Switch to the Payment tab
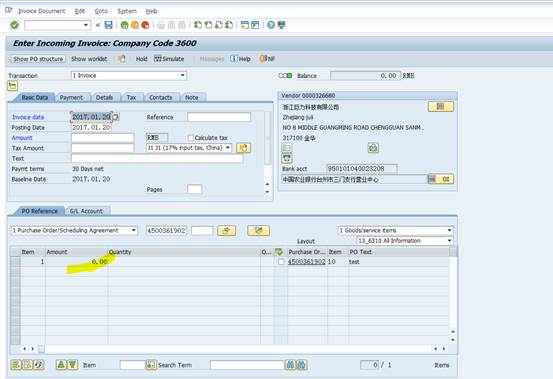This screenshot has height=379, width=553. (x=71, y=97)
